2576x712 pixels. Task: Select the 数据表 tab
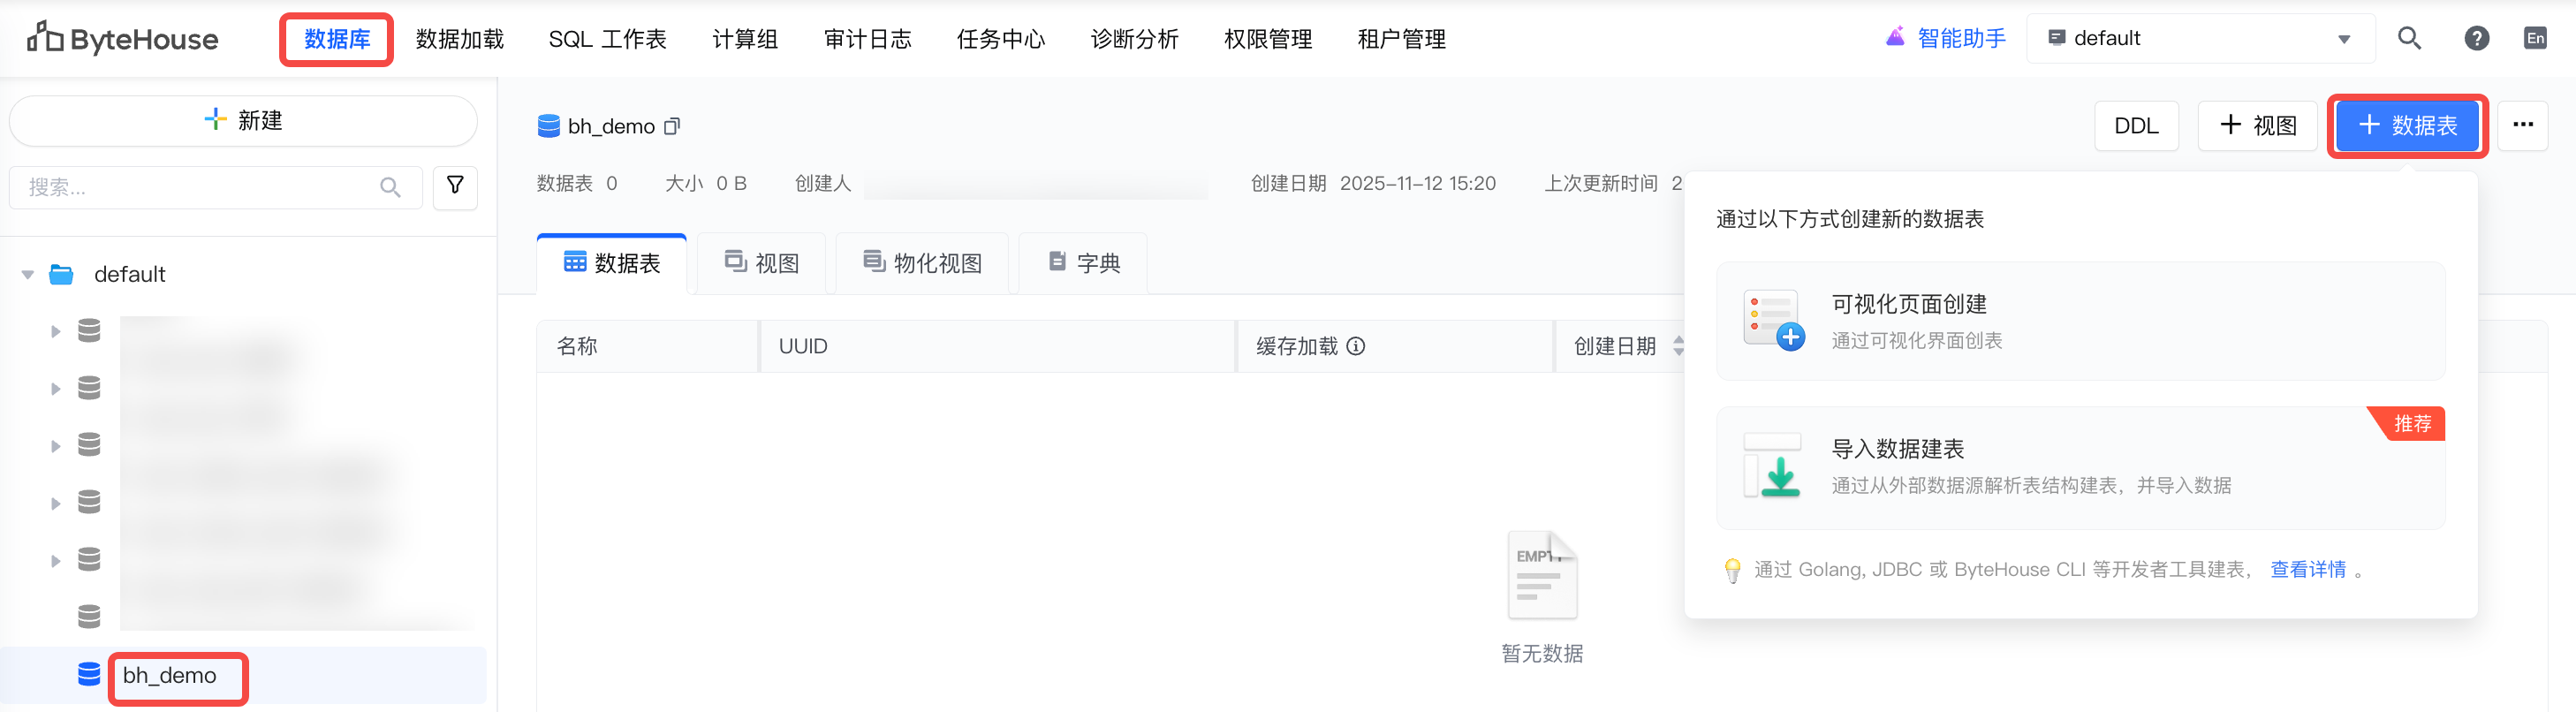612,263
